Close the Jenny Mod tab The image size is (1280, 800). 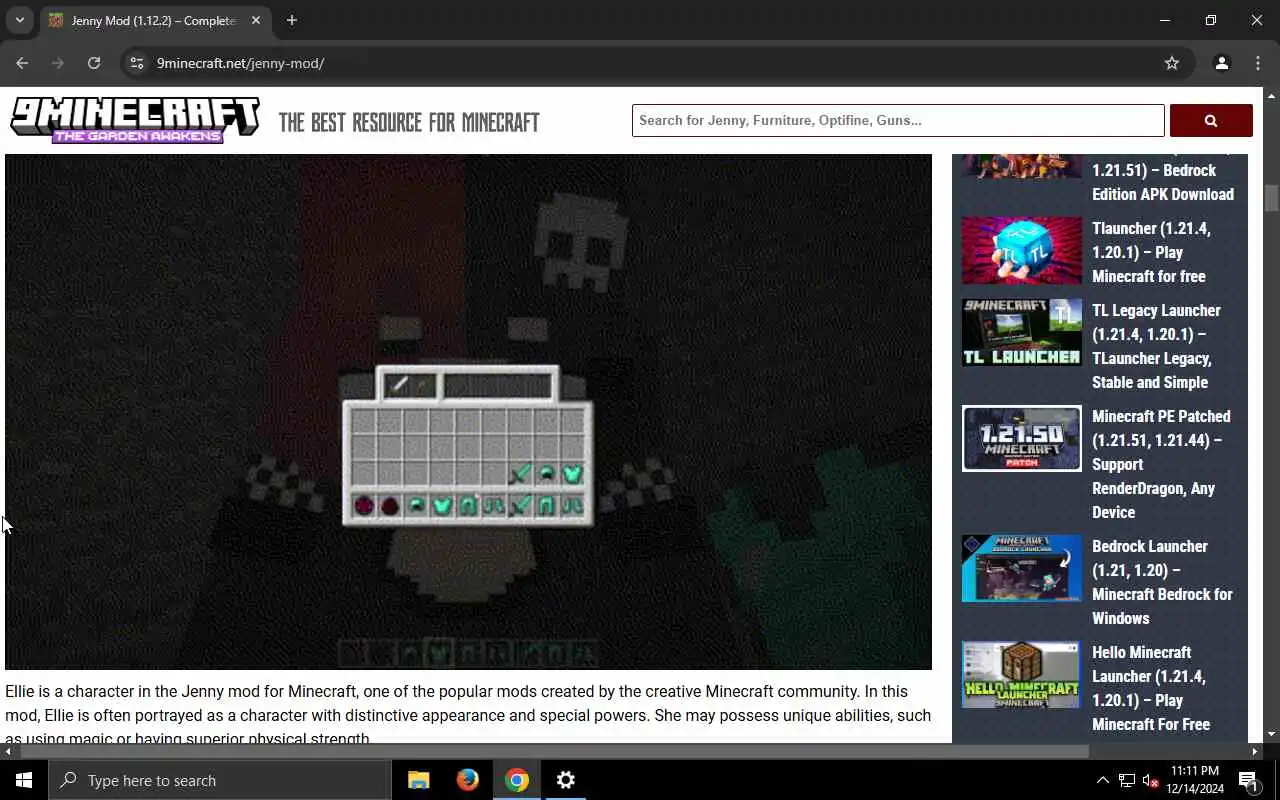click(x=256, y=20)
